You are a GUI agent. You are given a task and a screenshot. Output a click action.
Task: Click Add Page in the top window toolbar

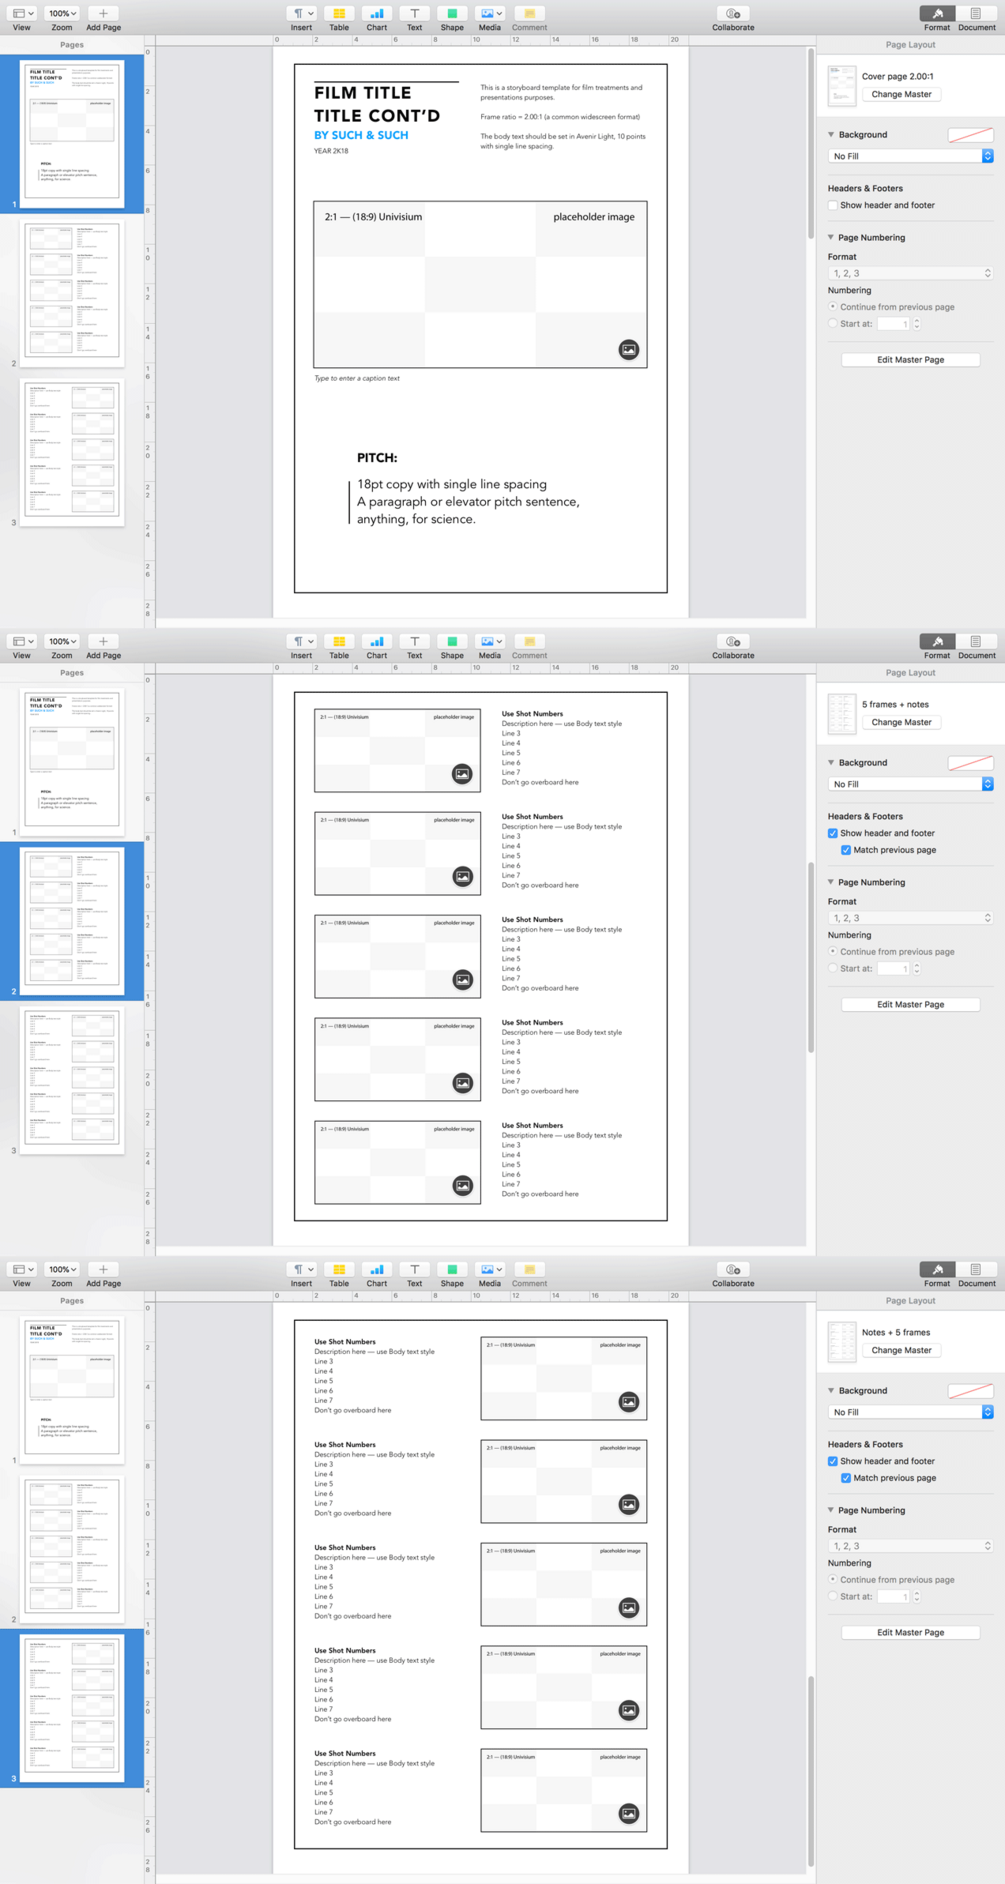coord(103,14)
